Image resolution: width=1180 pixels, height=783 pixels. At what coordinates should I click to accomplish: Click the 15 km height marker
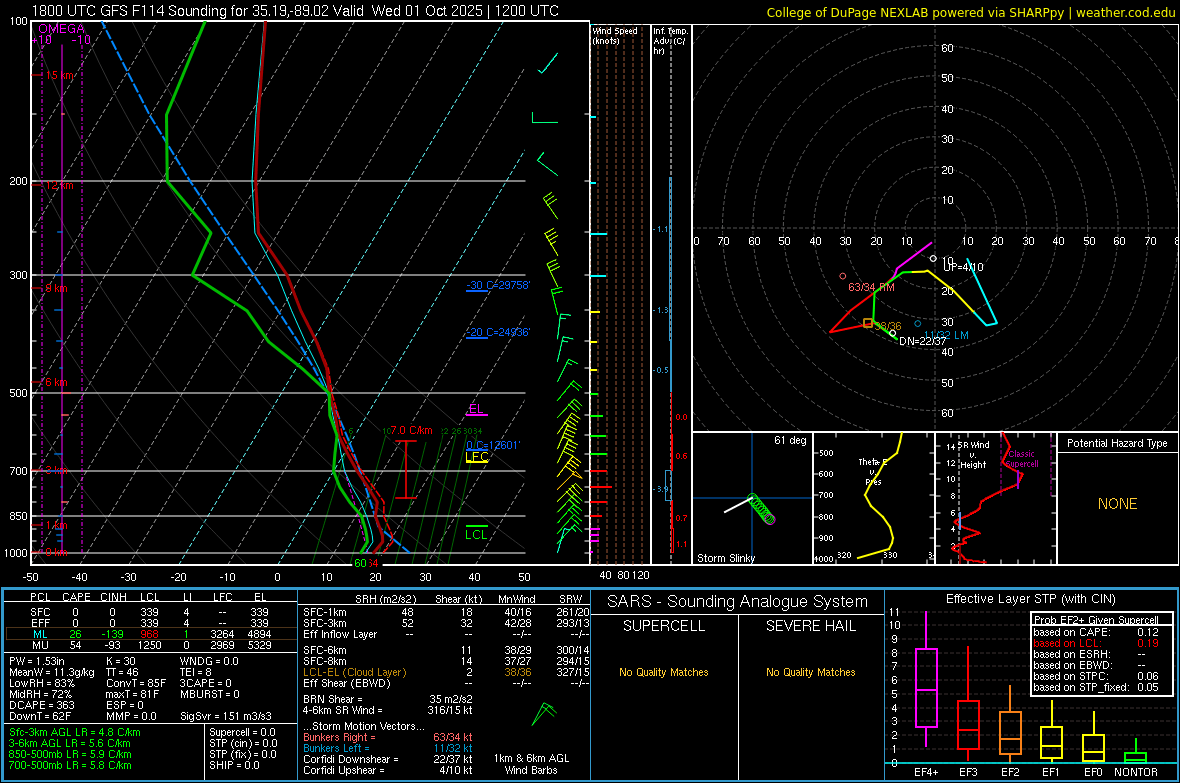(59, 75)
